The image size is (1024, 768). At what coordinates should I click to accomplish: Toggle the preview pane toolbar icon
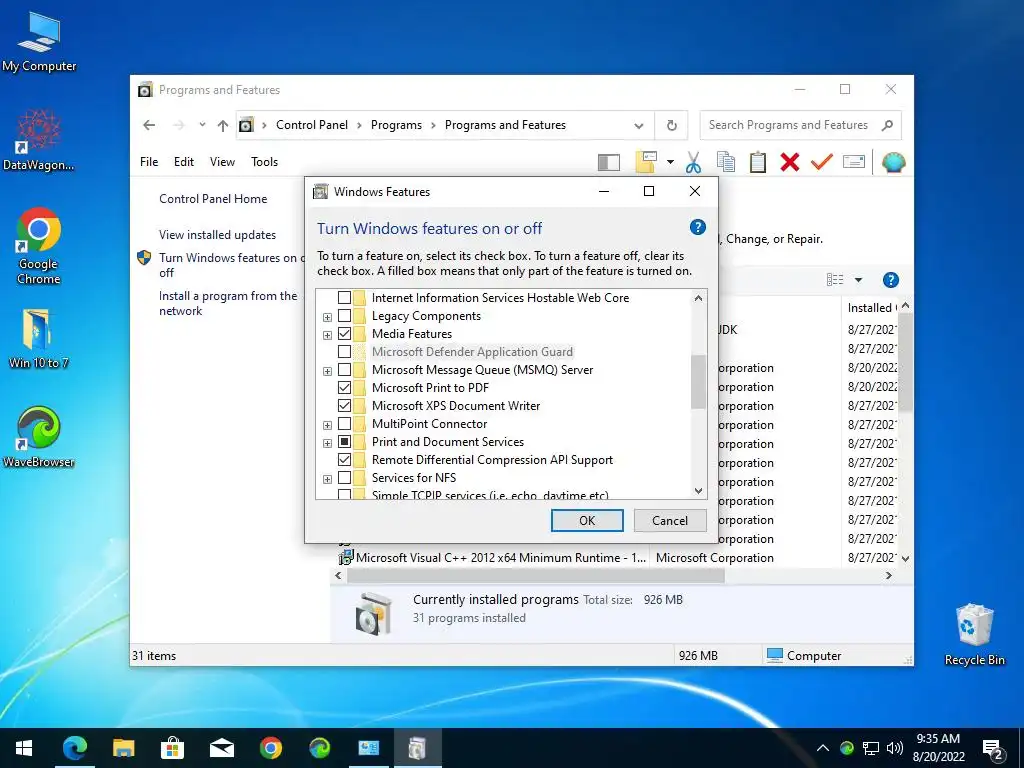[x=609, y=162]
